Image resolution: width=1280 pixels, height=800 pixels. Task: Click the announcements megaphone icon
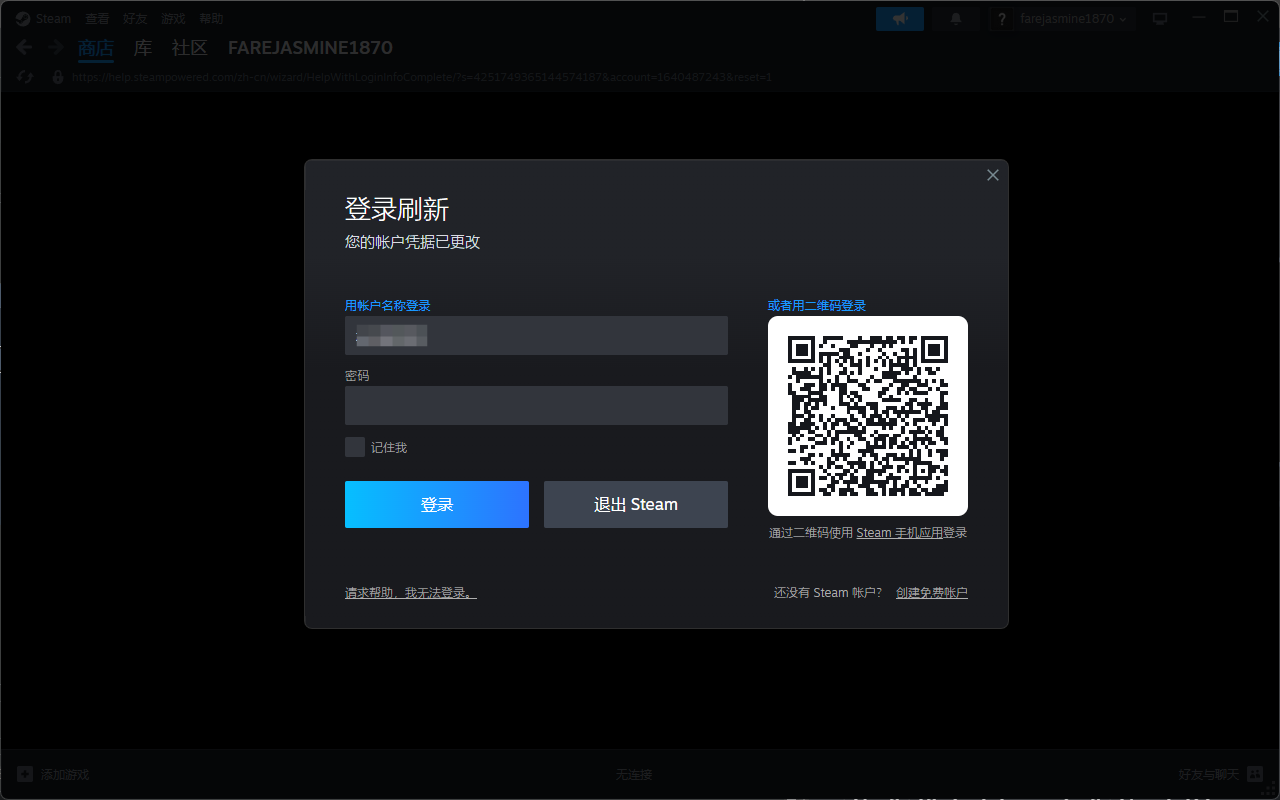tap(899, 19)
